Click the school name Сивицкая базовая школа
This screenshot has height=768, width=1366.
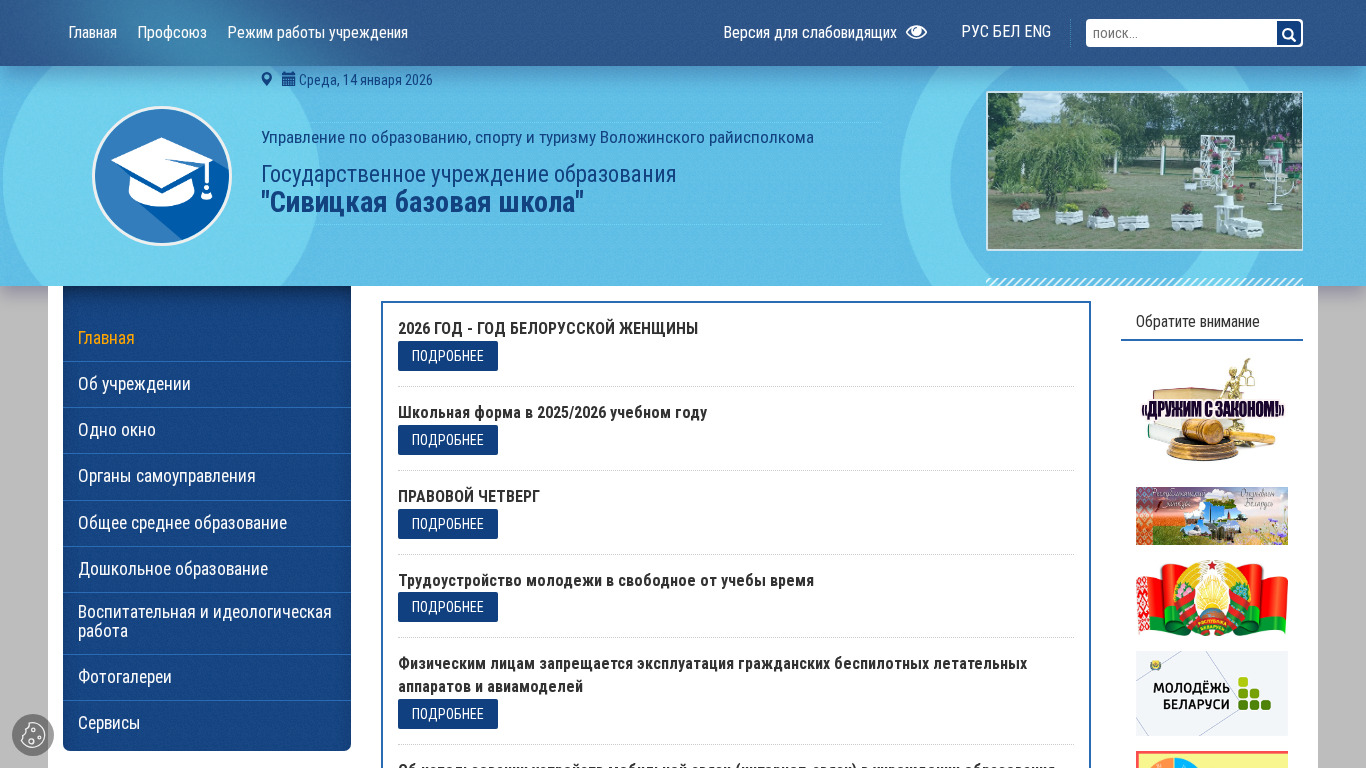tap(422, 202)
